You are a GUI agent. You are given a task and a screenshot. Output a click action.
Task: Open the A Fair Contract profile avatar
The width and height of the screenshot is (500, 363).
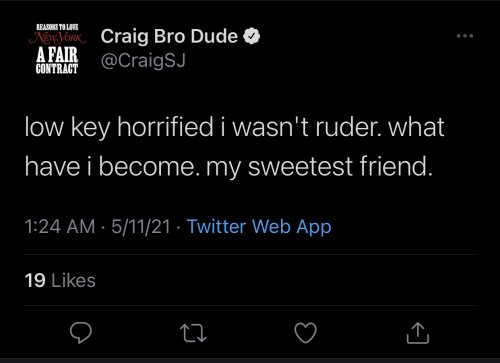click(57, 49)
